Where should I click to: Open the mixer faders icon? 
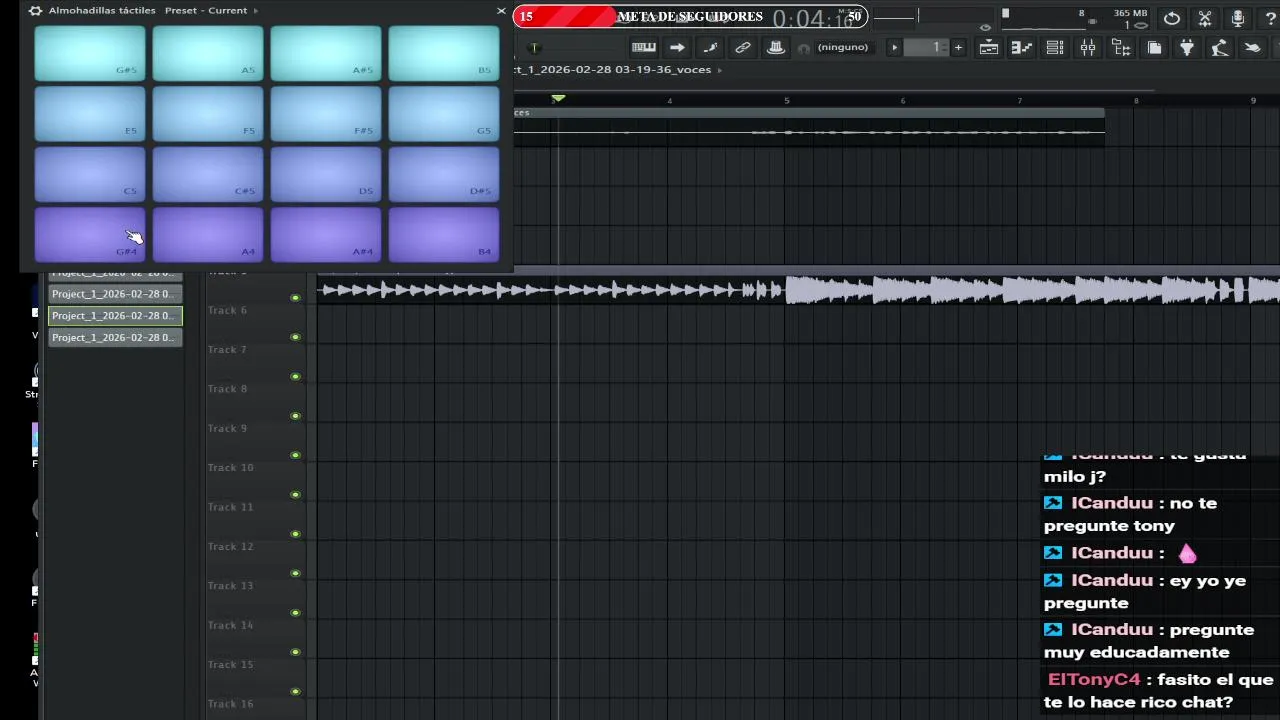coord(1088,47)
